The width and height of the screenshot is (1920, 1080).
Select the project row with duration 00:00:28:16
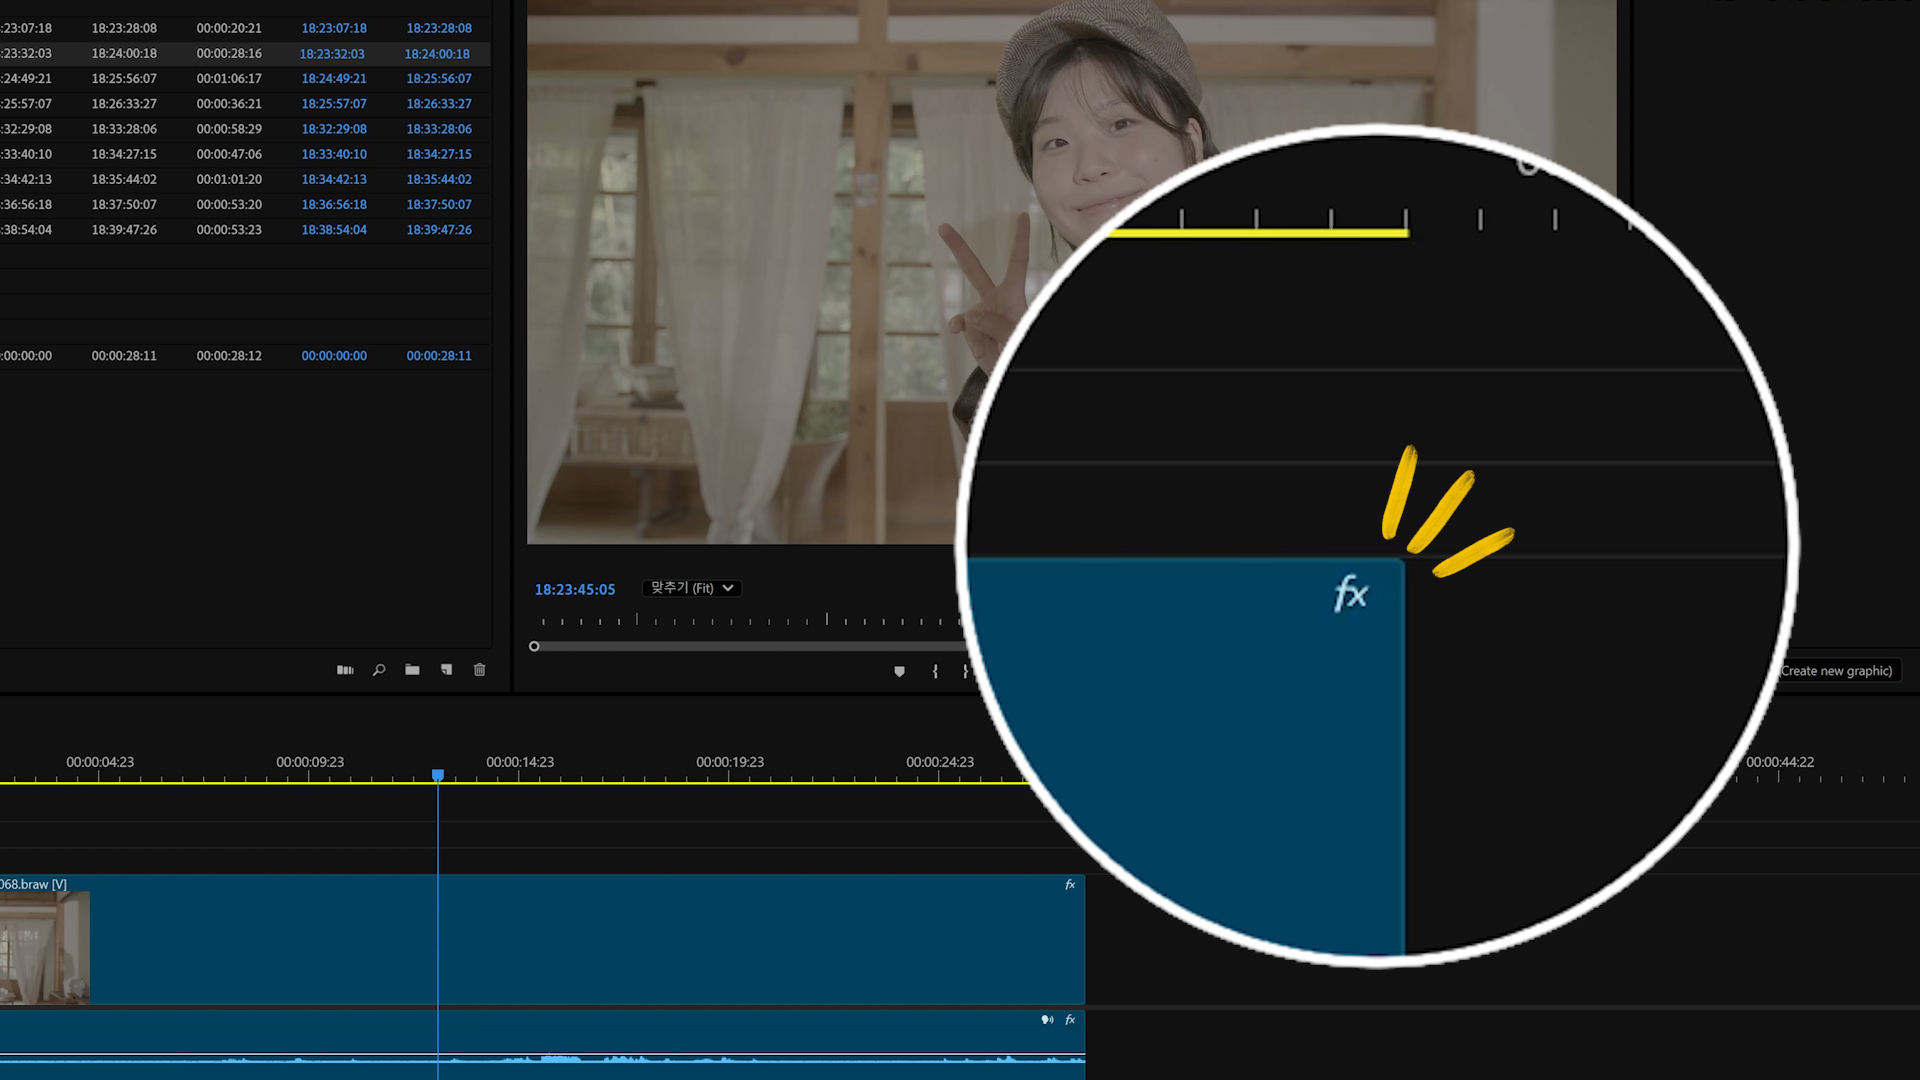(229, 54)
